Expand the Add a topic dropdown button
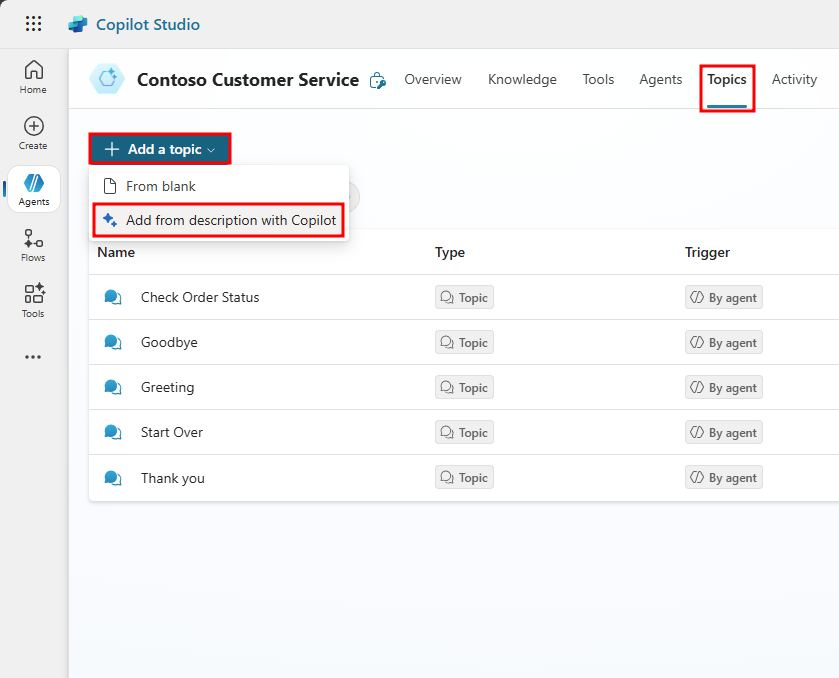Screen dimensions: 839x678 point(160,149)
